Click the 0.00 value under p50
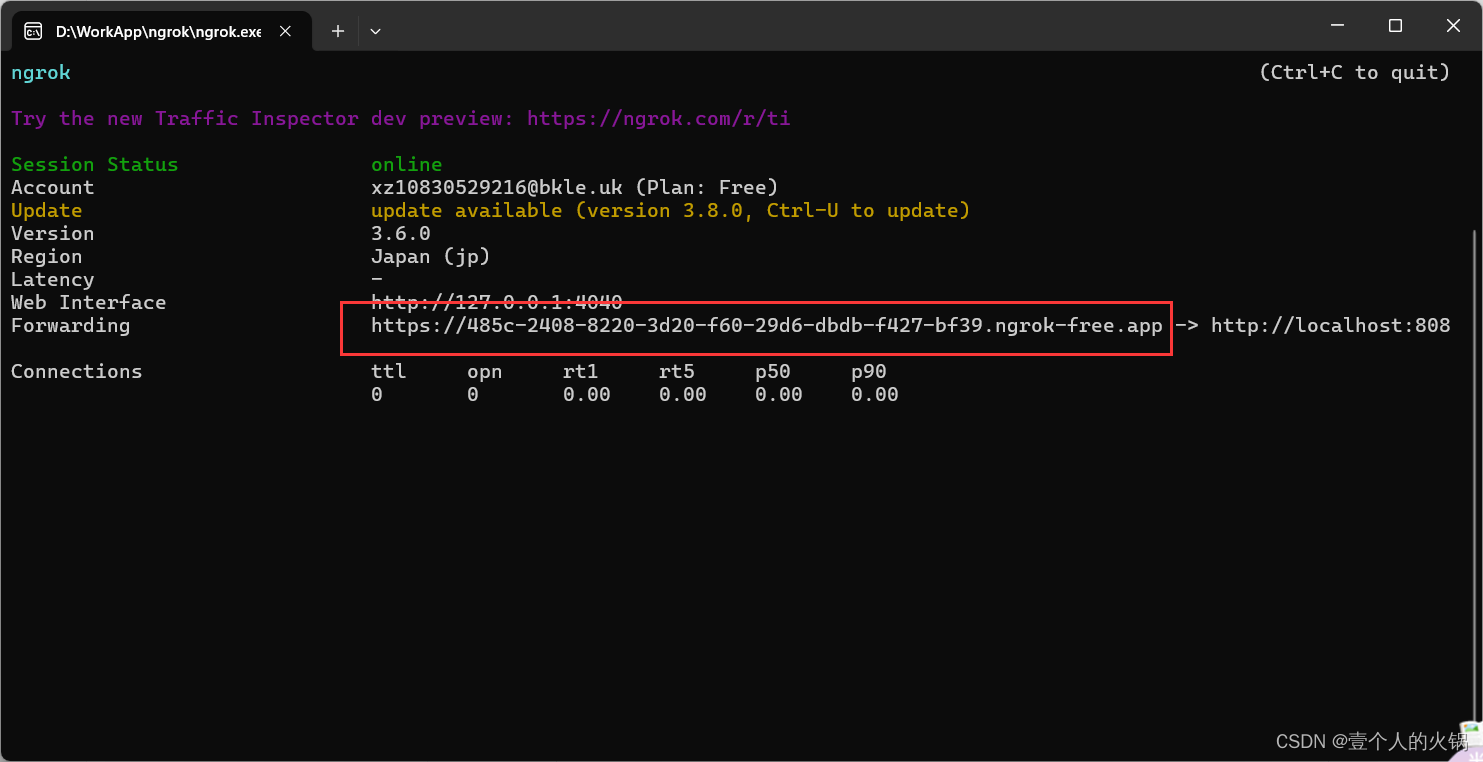The width and height of the screenshot is (1483, 762). tap(778, 395)
